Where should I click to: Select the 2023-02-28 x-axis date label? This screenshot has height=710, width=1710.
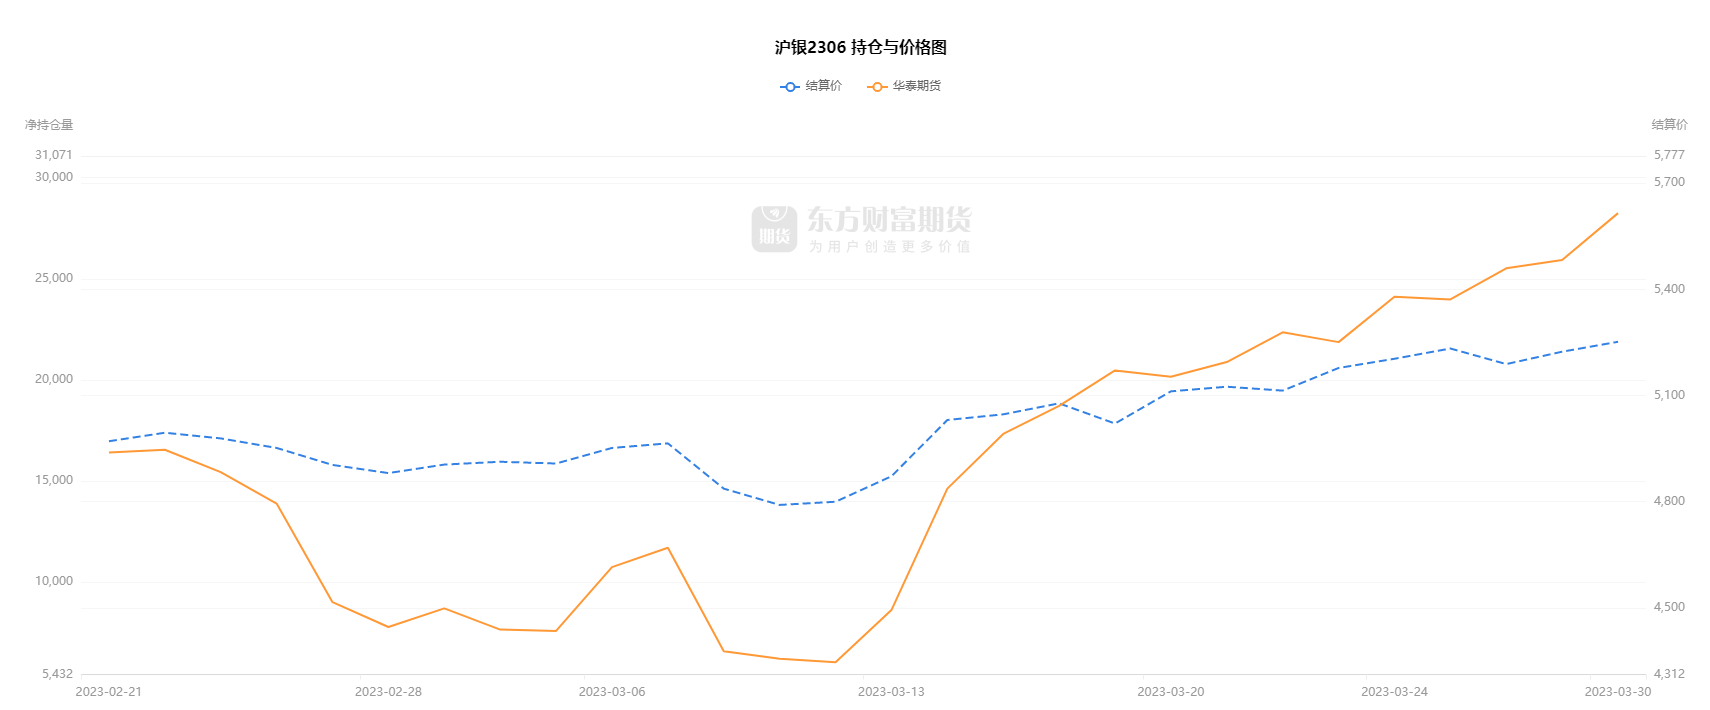(x=388, y=691)
